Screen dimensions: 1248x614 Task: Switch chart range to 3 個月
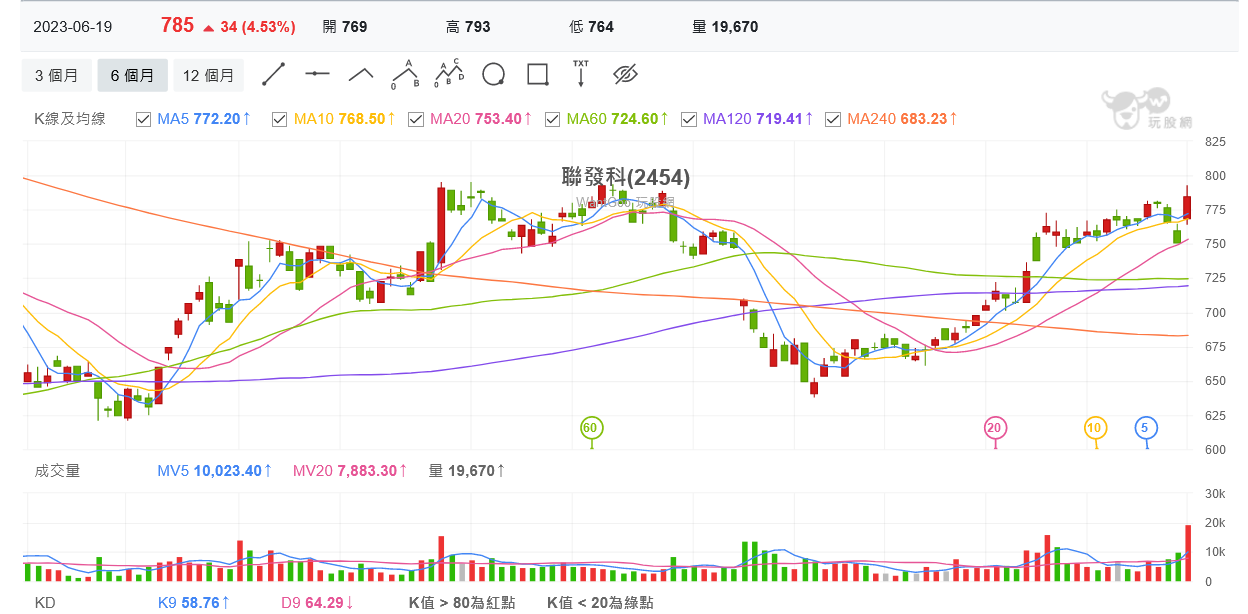pyautogui.click(x=57, y=75)
